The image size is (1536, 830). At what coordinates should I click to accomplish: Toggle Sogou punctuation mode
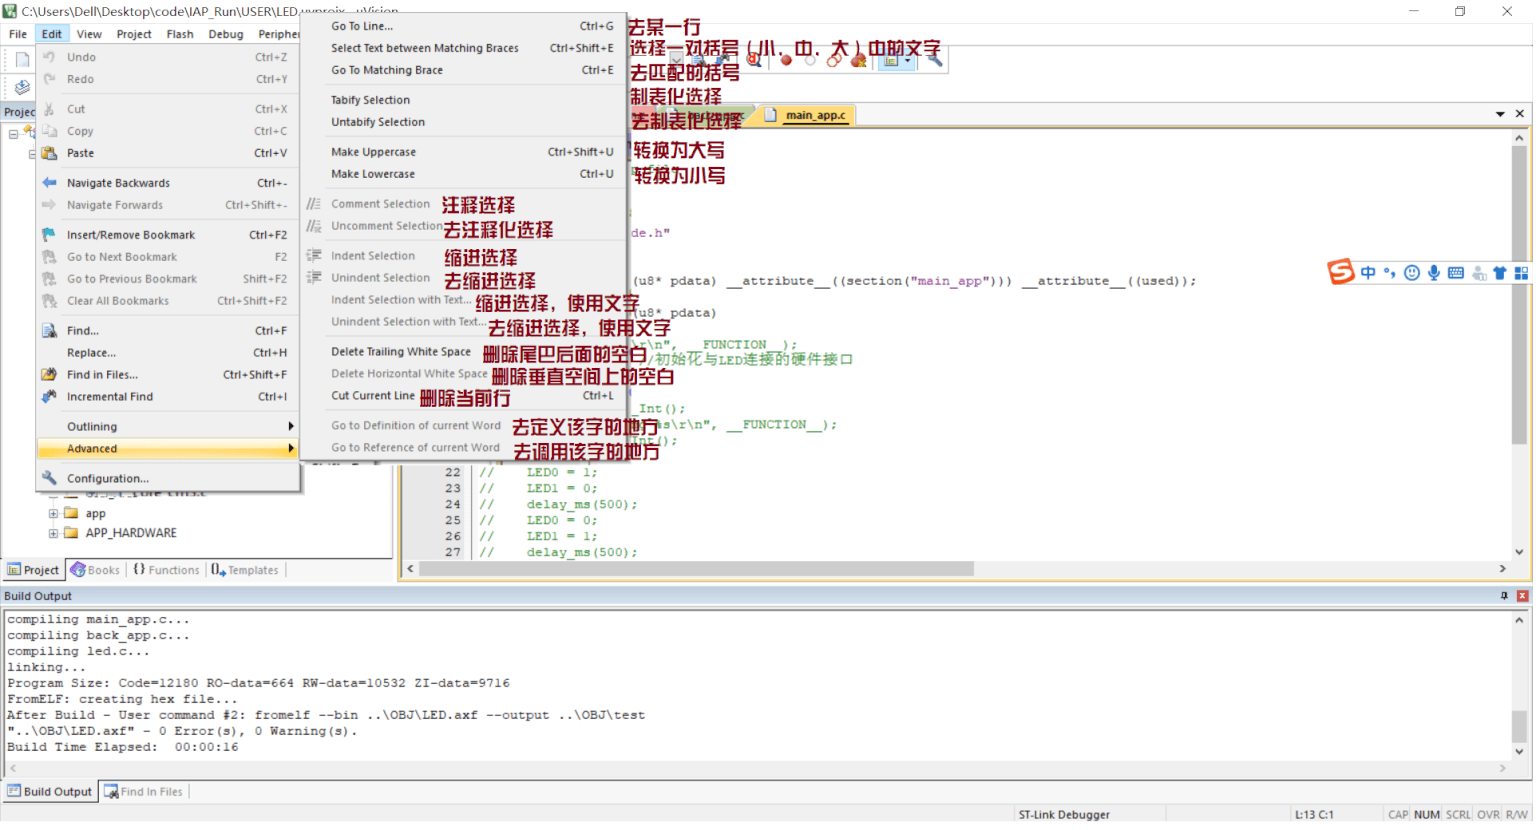coord(1390,273)
